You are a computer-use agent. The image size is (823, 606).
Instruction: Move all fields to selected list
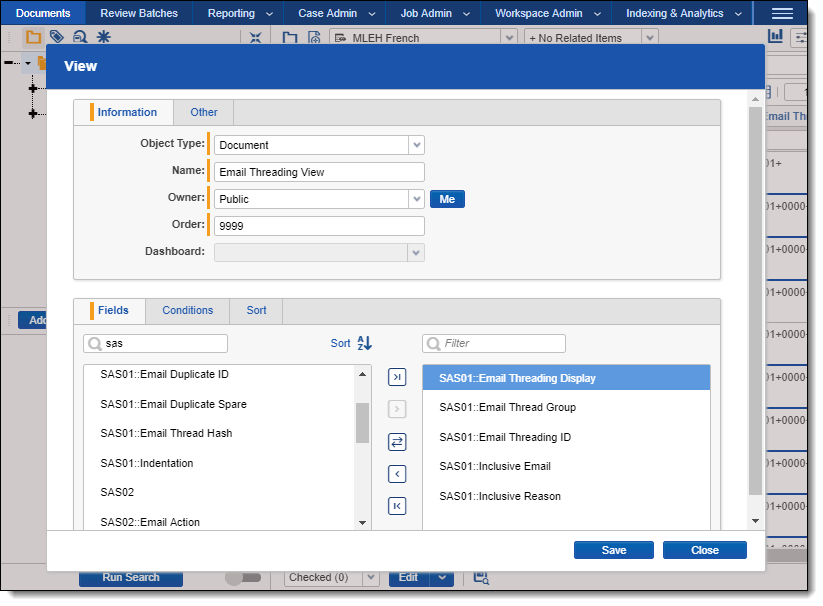(397, 377)
